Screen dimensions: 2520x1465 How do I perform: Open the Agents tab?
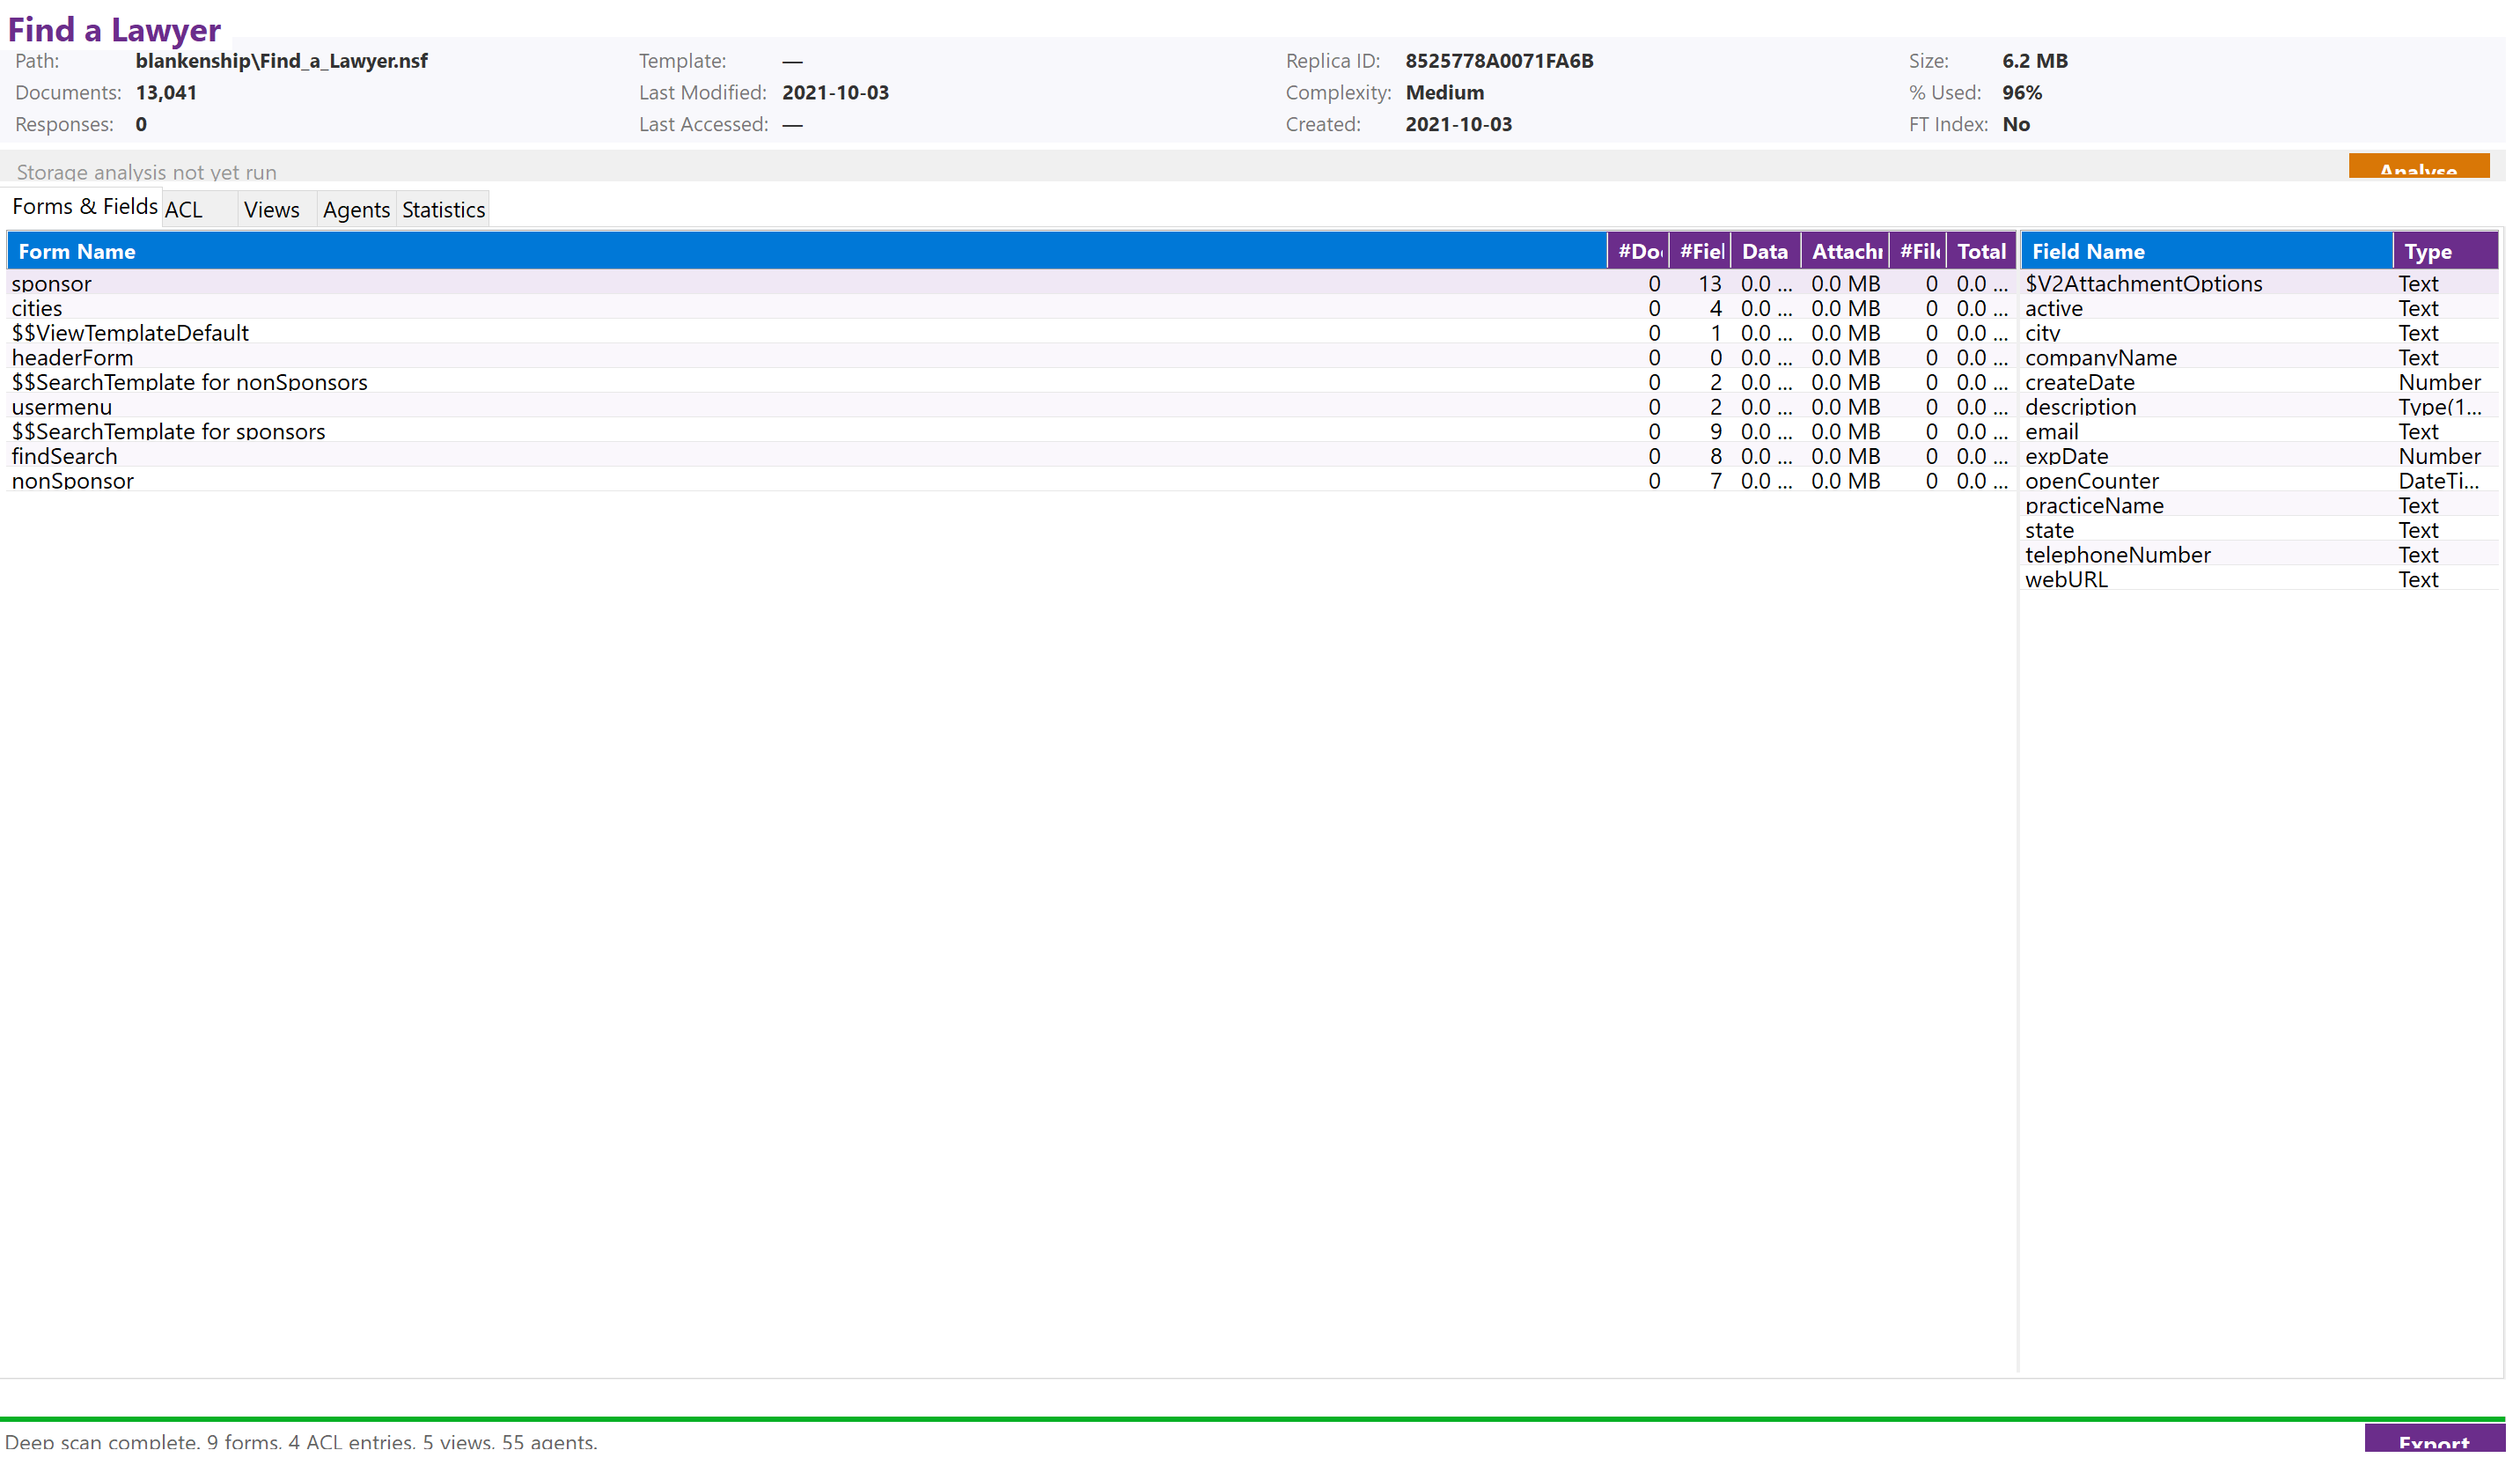(356, 209)
